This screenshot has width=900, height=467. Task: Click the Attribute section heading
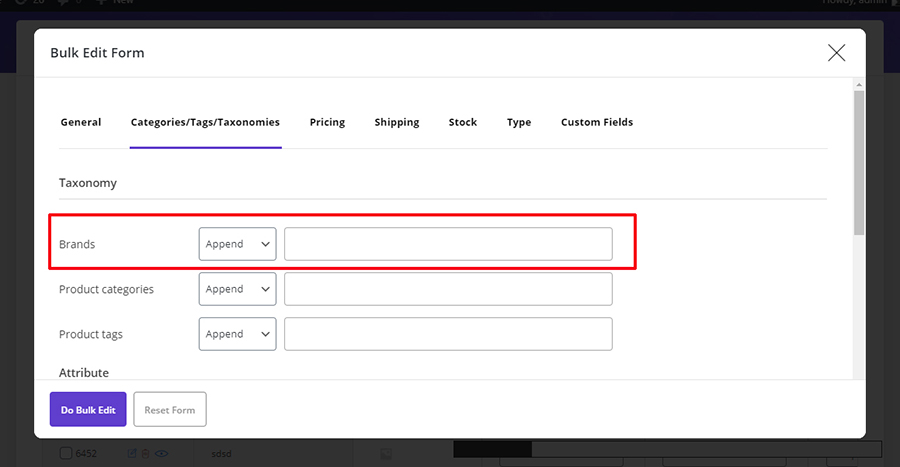click(x=84, y=372)
